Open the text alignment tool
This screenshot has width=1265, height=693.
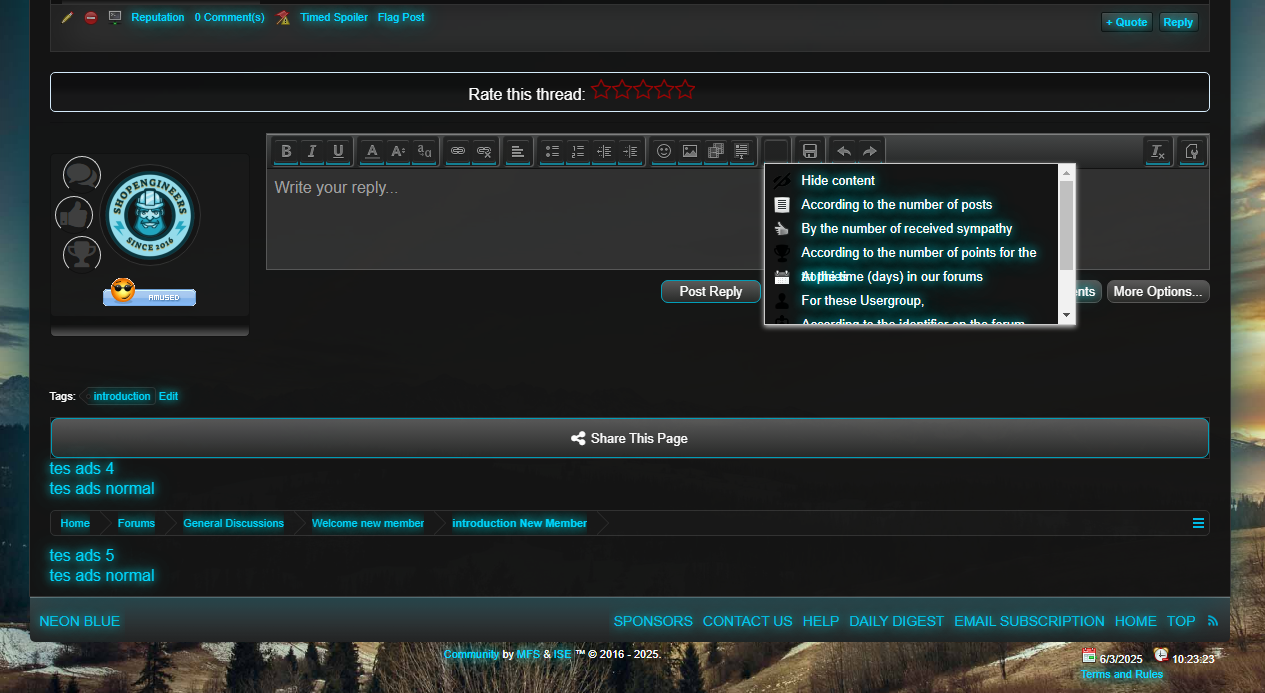tap(518, 151)
